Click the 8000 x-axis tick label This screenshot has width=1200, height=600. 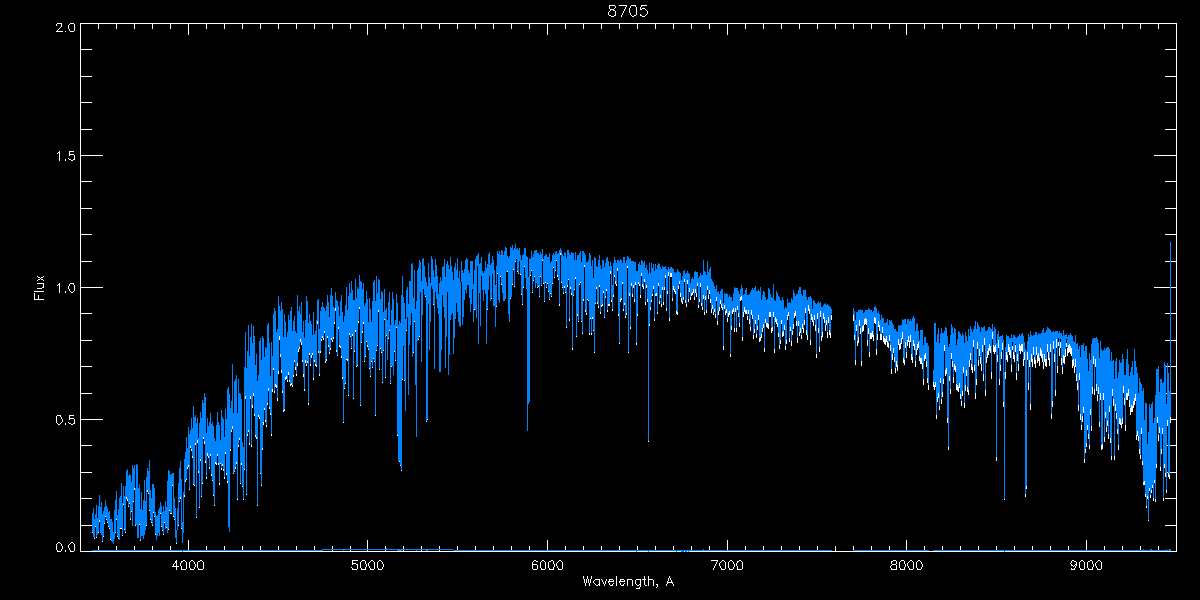pyautogui.click(x=907, y=565)
